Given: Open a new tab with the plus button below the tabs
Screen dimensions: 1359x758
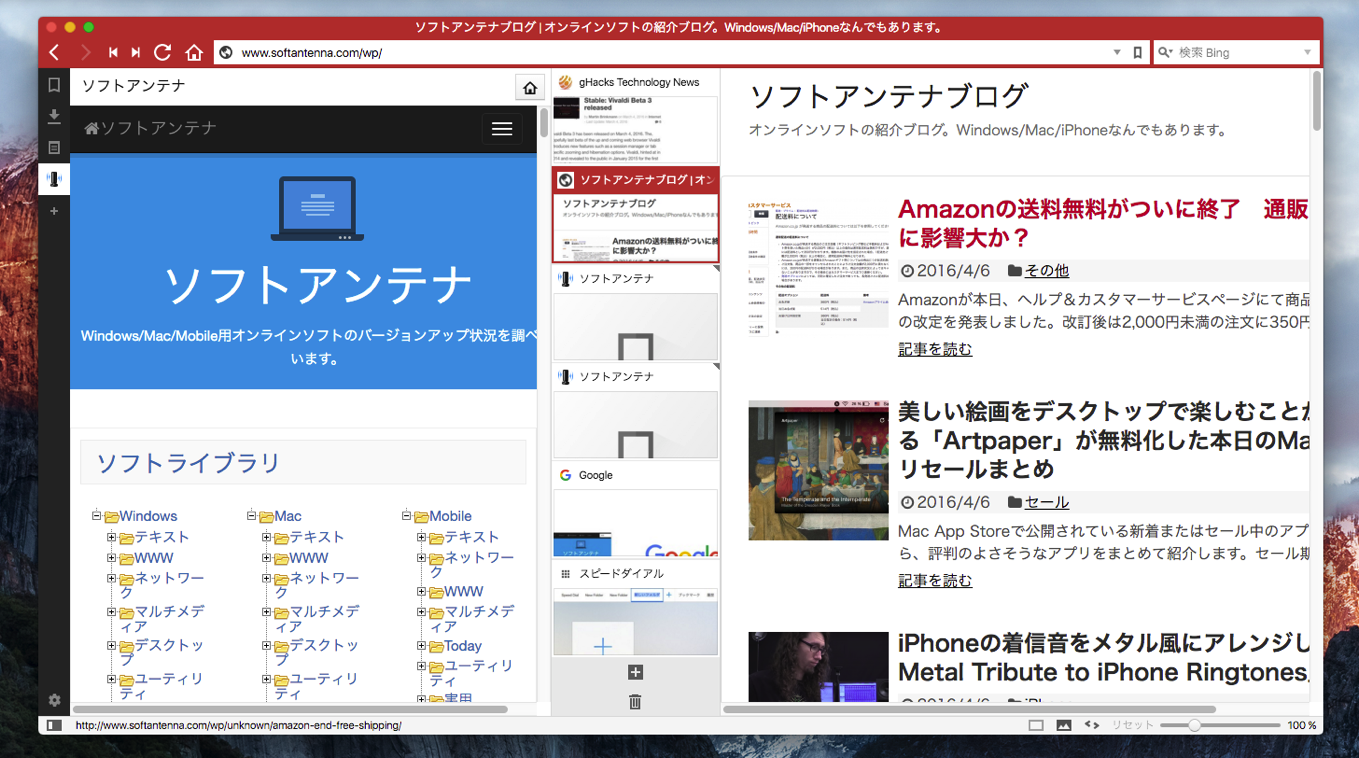Looking at the screenshot, I should (x=635, y=672).
